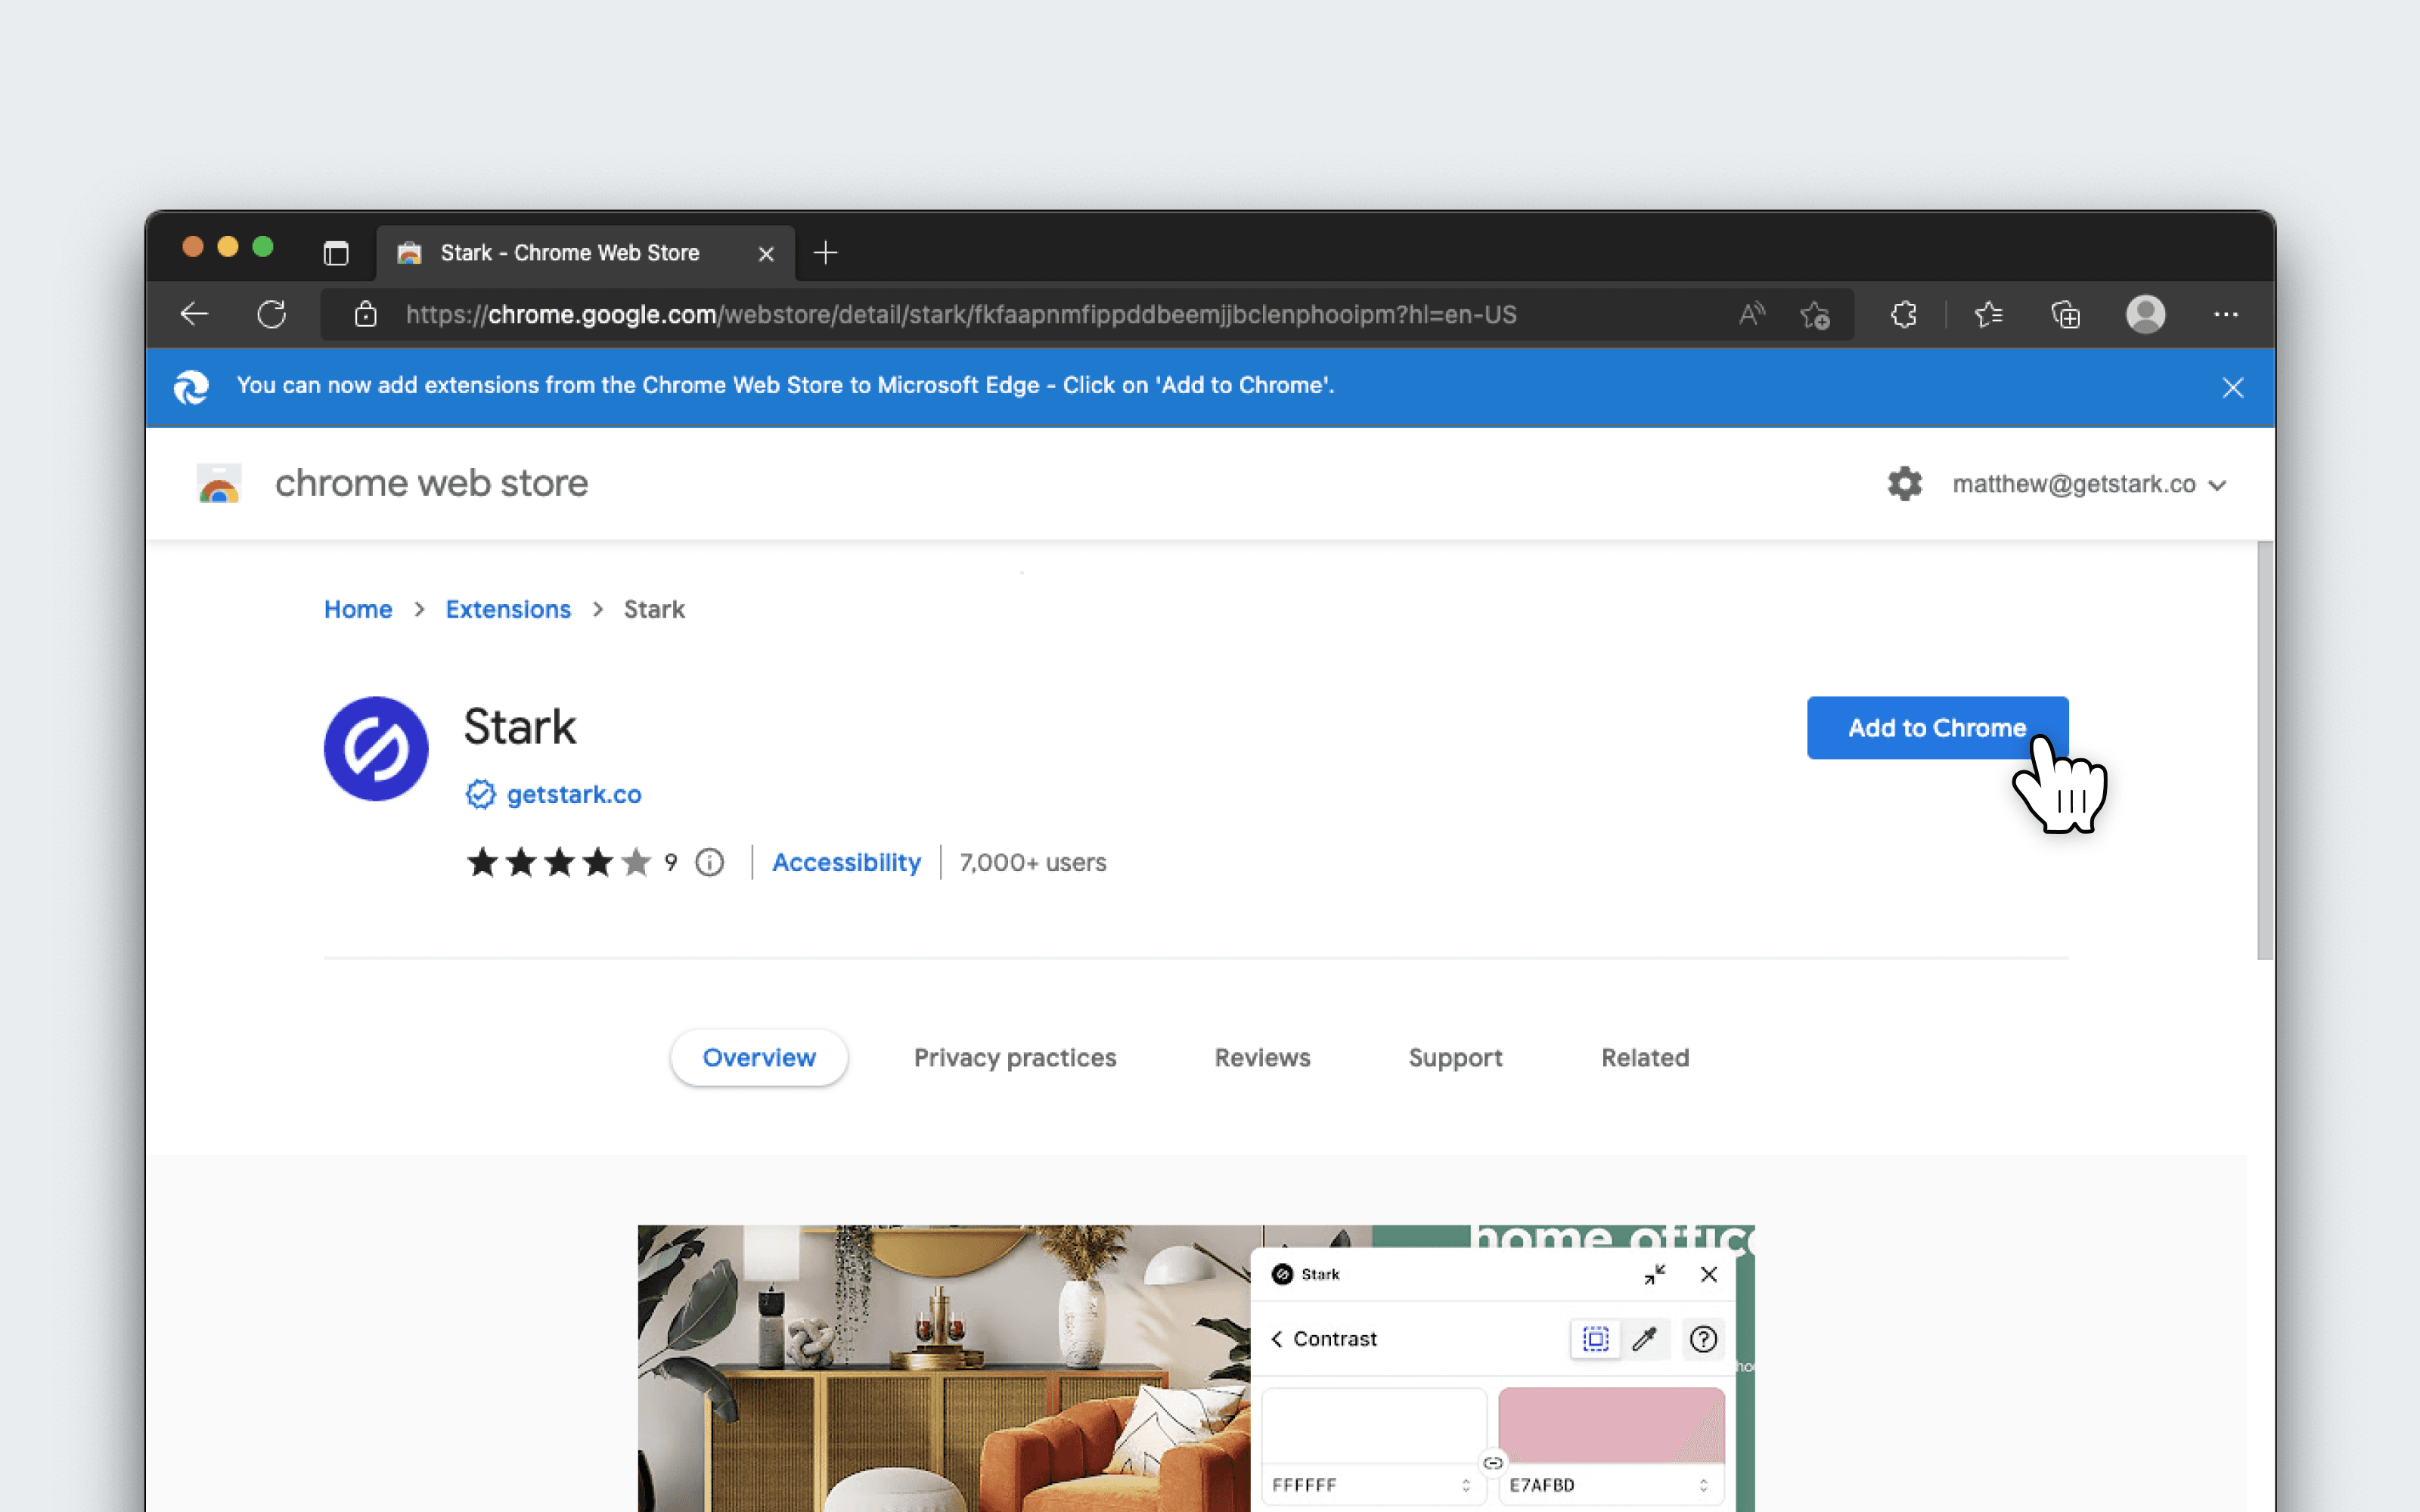
Task: Click the eyedropper icon in Stark panel
Action: click(x=1643, y=1338)
